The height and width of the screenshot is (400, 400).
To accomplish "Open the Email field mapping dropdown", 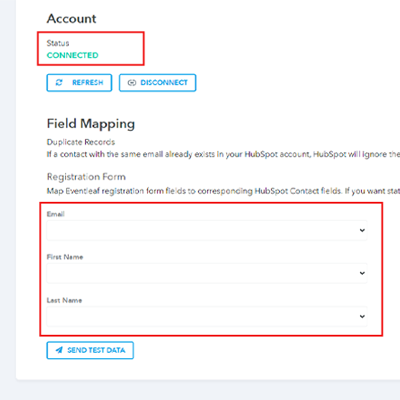I will click(207, 230).
